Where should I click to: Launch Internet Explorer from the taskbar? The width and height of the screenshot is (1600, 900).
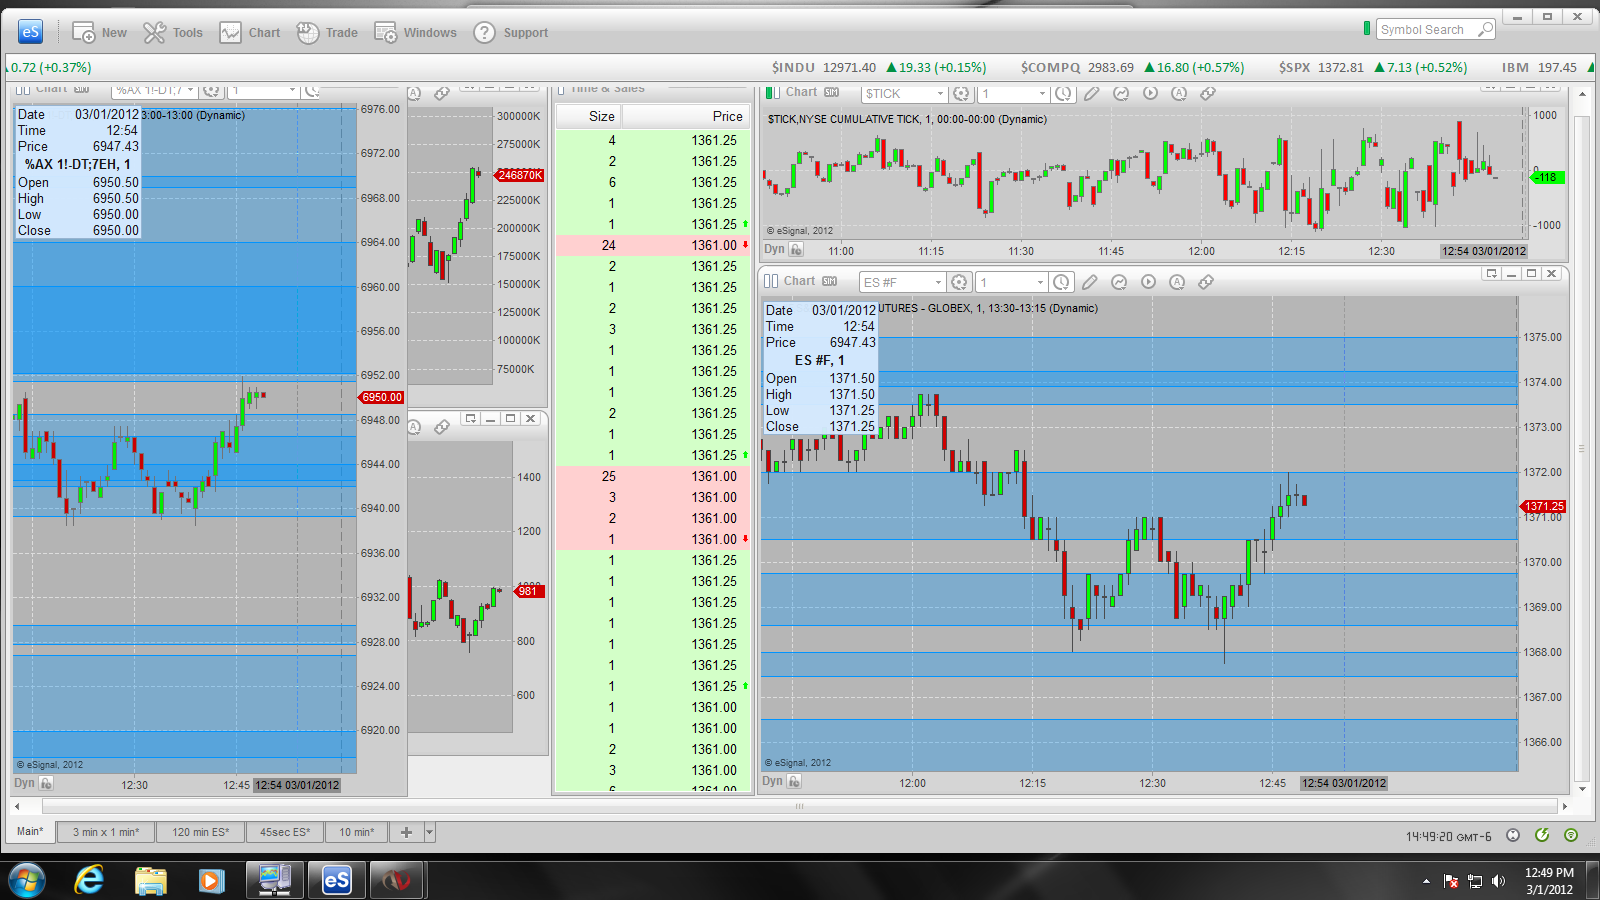(x=90, y=880)
